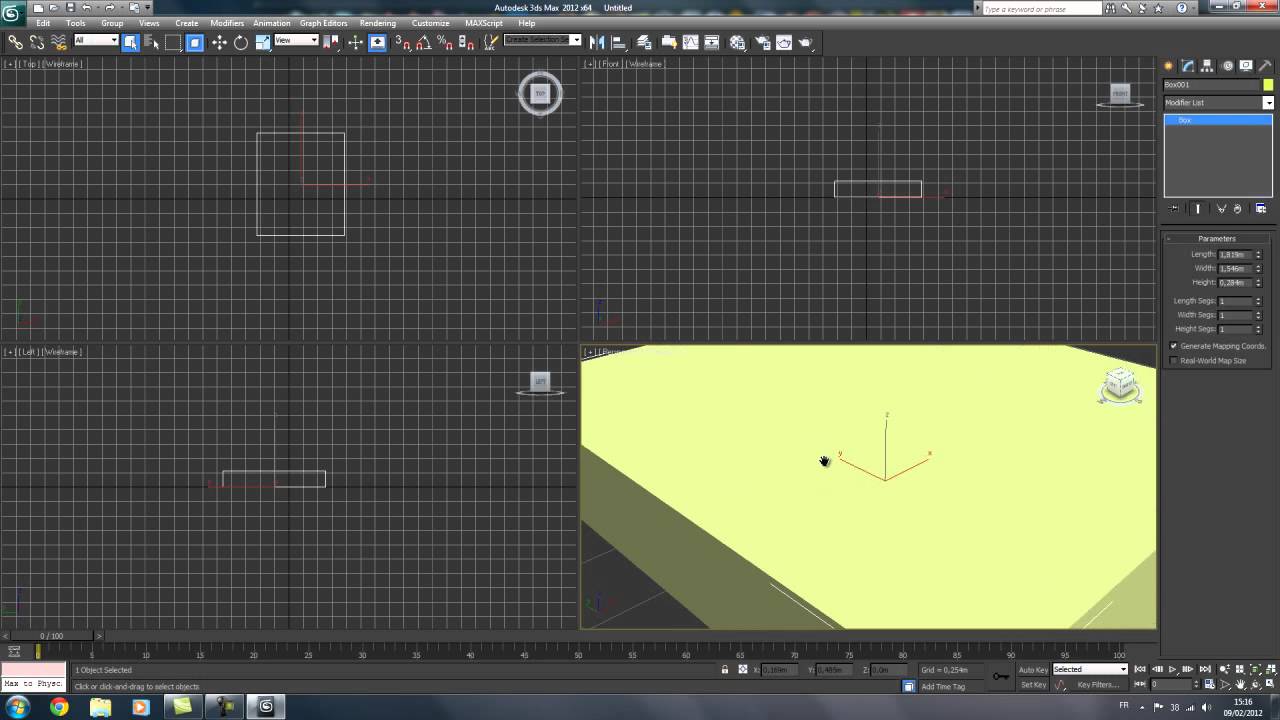Activate Select and Move tool
Image resolution: width=1280 pixels, height=720 pixels.
tap(219, 42)
